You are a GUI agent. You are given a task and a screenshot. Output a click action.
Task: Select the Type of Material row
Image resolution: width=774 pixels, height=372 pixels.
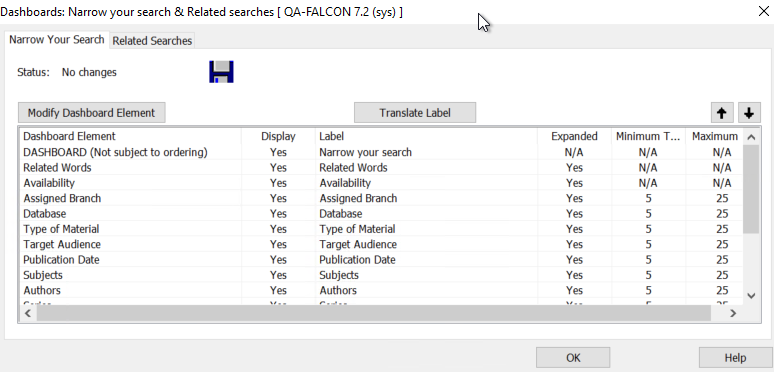381,229
